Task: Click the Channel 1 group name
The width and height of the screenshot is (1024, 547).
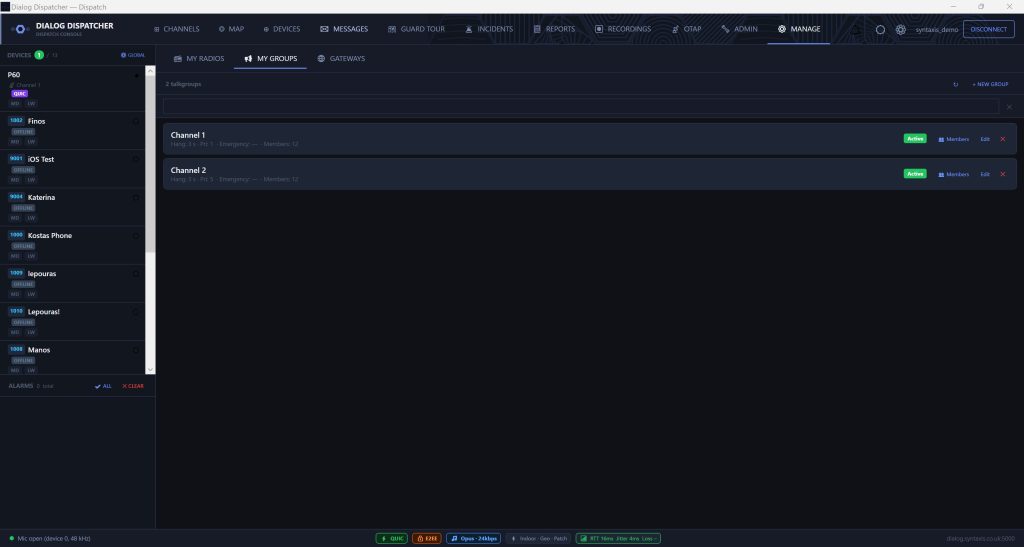Action: pos(188,135)
